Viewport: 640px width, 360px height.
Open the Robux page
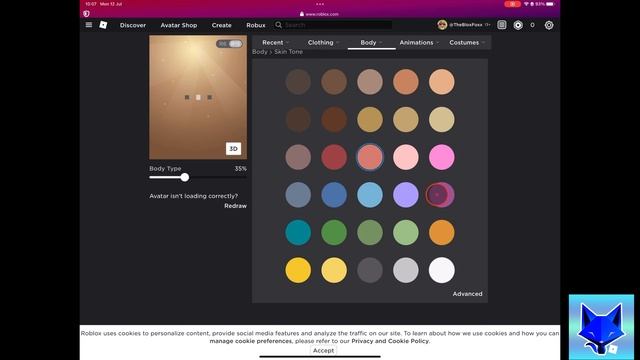[256, 25]
